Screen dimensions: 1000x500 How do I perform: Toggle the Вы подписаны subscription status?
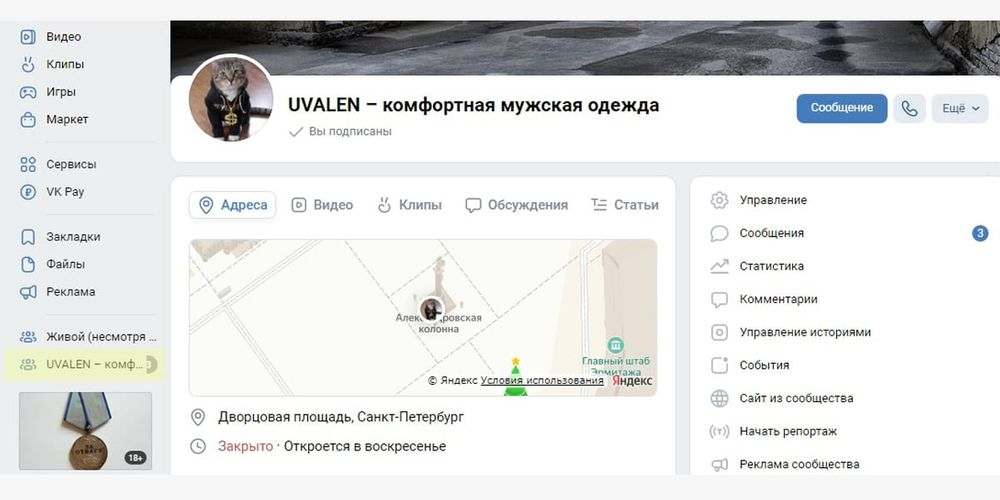click(x=340, y=131)
